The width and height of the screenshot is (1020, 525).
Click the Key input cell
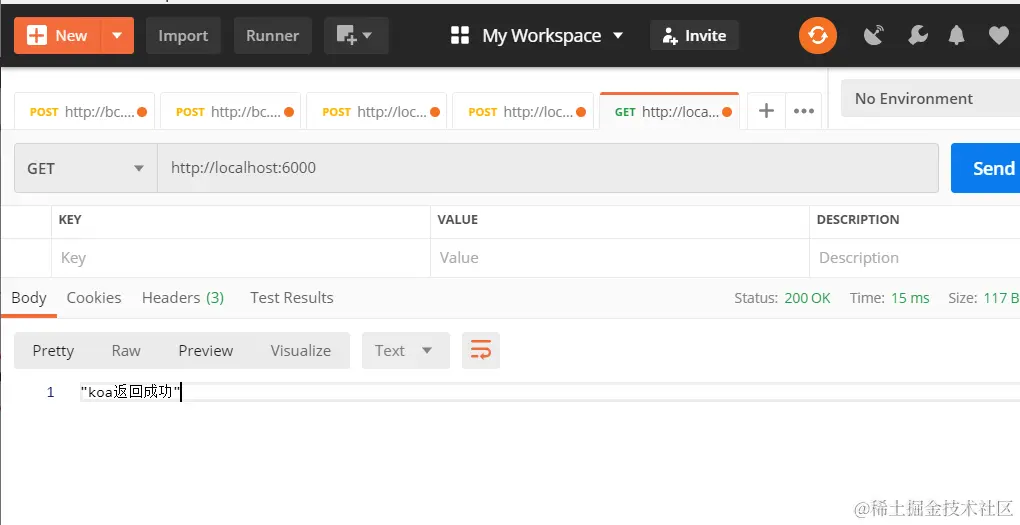[x=241, y=258]
